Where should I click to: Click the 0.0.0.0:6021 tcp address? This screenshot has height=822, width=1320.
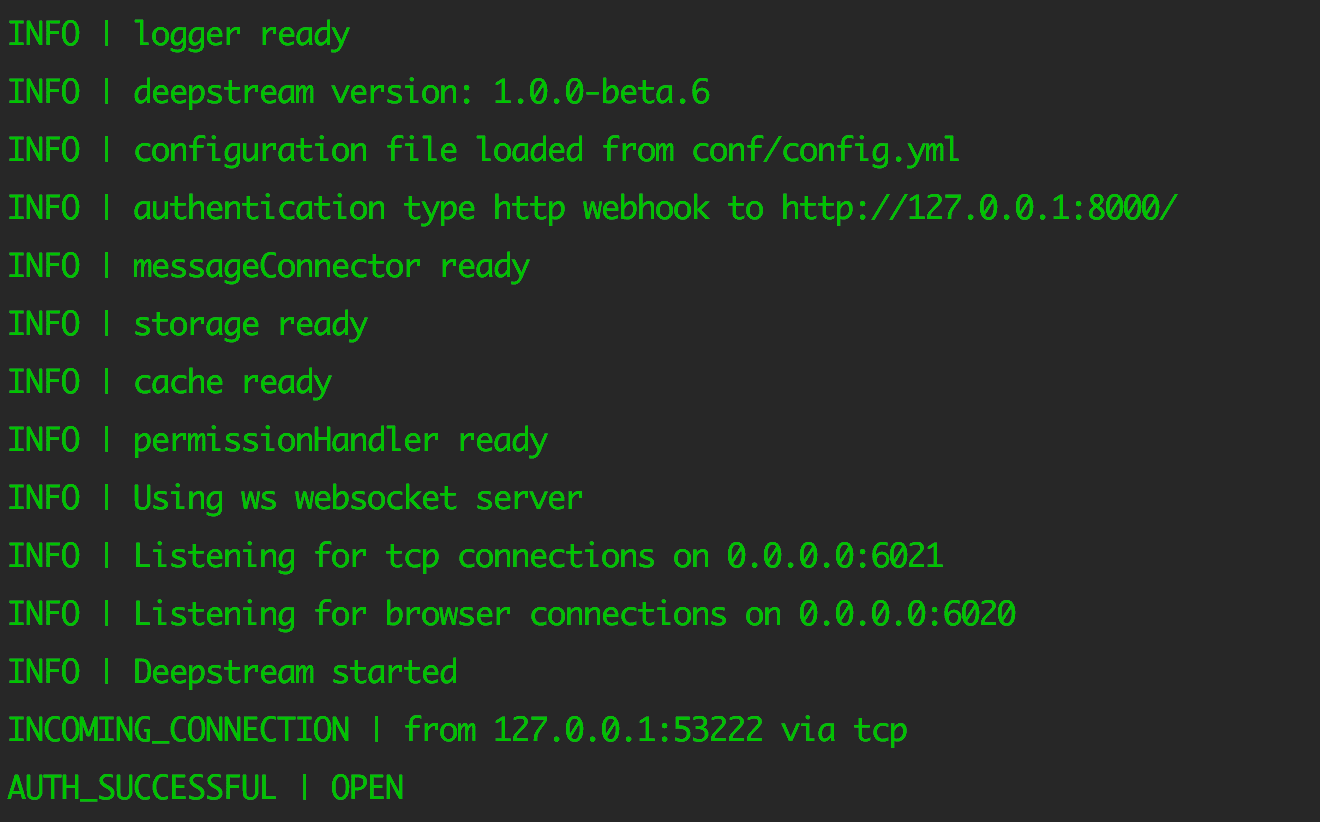[835, 556]
